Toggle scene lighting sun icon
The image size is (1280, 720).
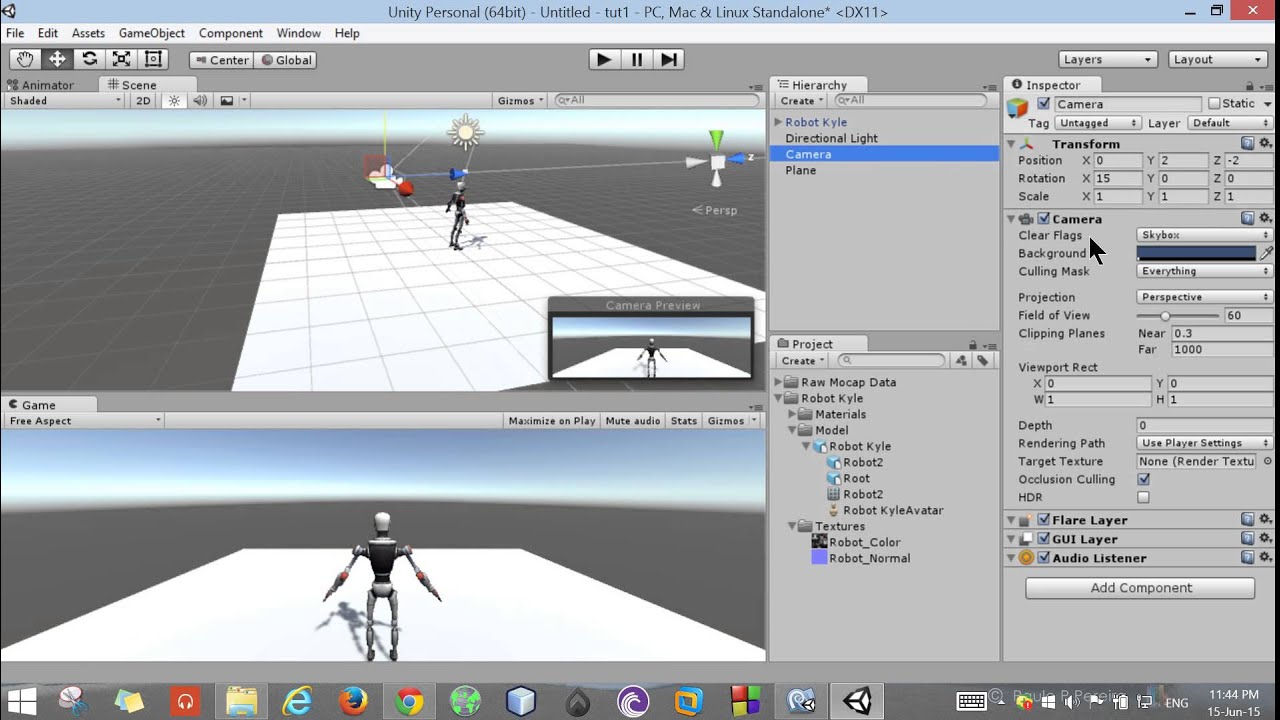[174, 100]
